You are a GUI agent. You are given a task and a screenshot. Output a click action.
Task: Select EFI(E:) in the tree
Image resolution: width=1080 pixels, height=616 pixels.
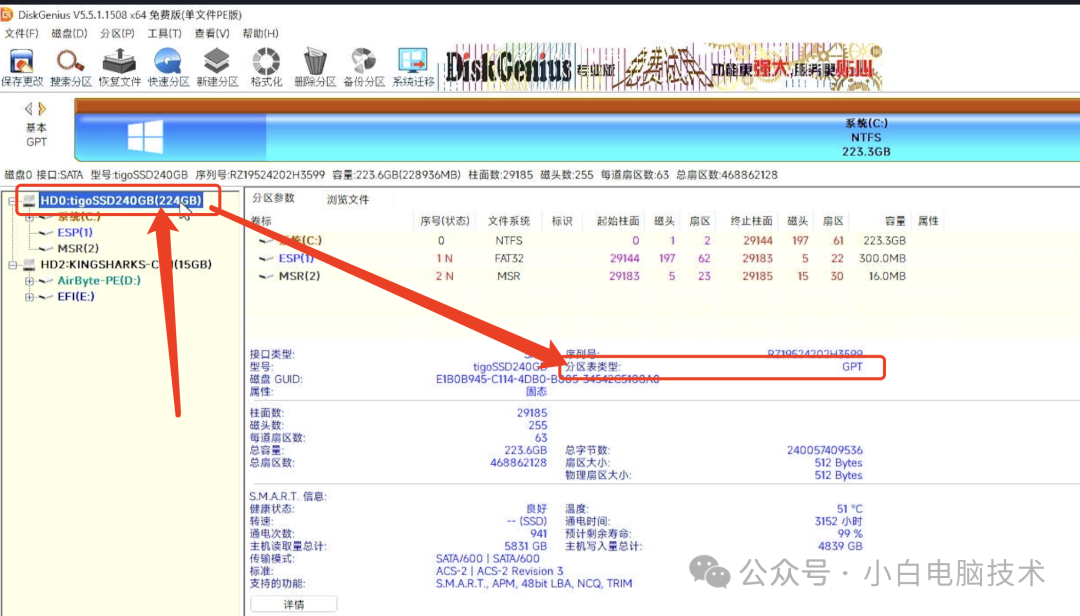pyautogui.click(x=76, y=296)
